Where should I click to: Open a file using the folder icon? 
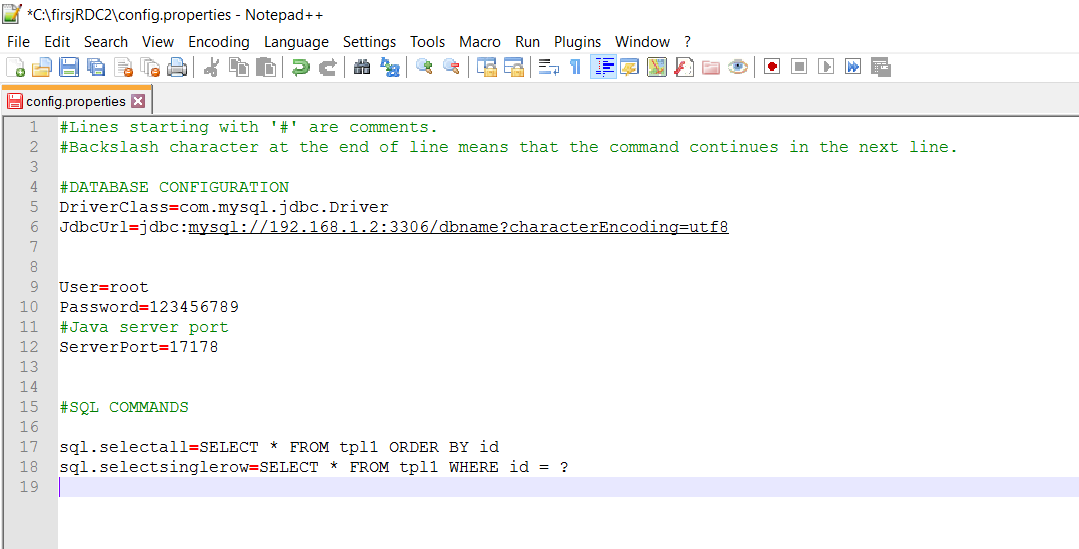coord(42,67)
